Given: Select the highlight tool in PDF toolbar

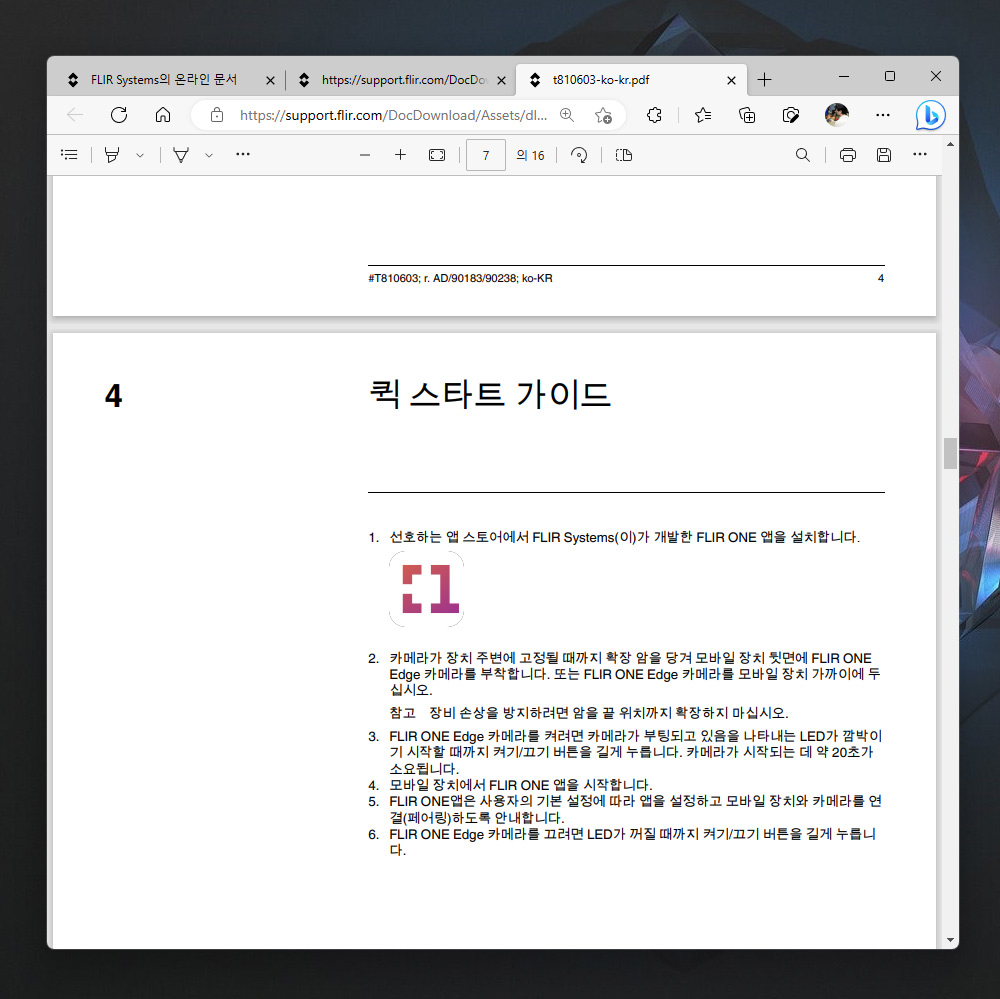Looking at the screenshot, I should click(112, 154).
